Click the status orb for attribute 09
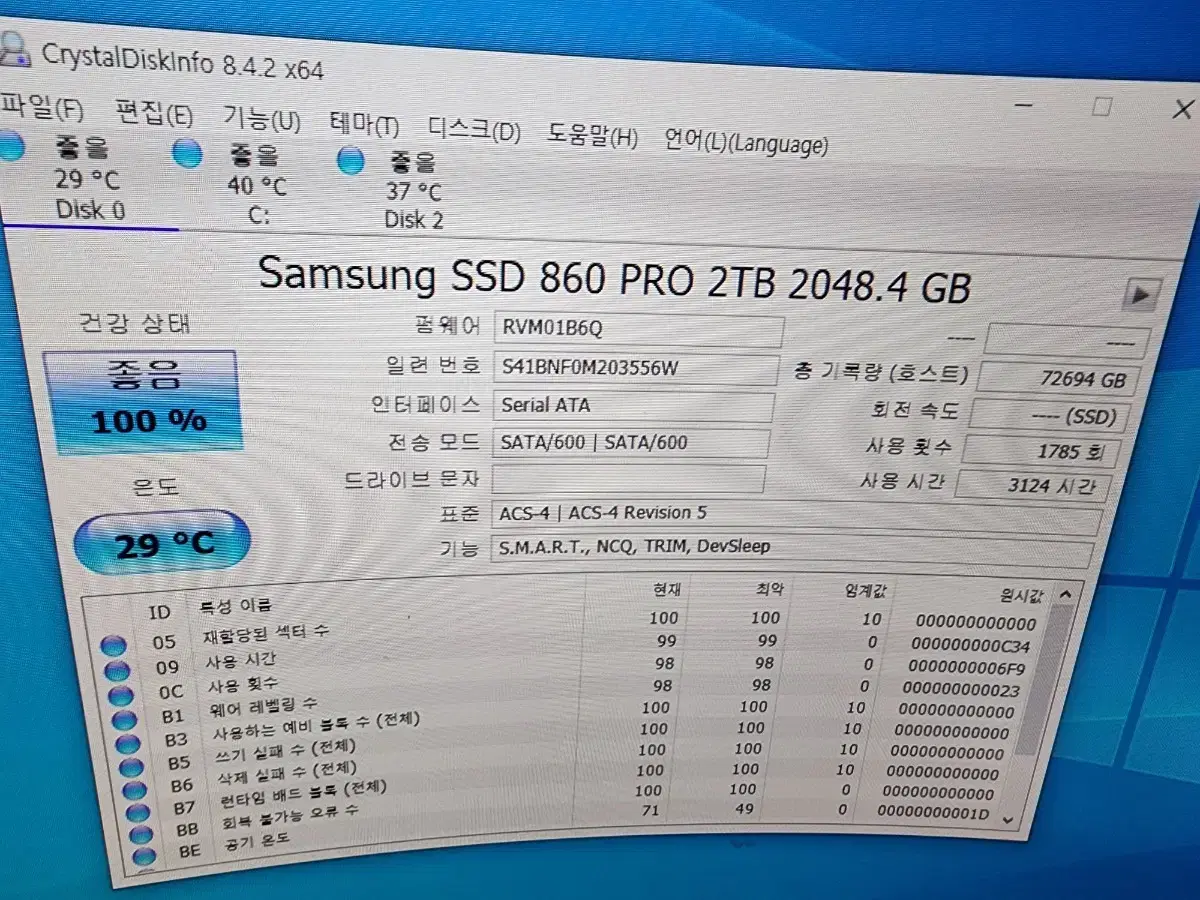Screen dimensions: 1200x900 click(118, 672)
